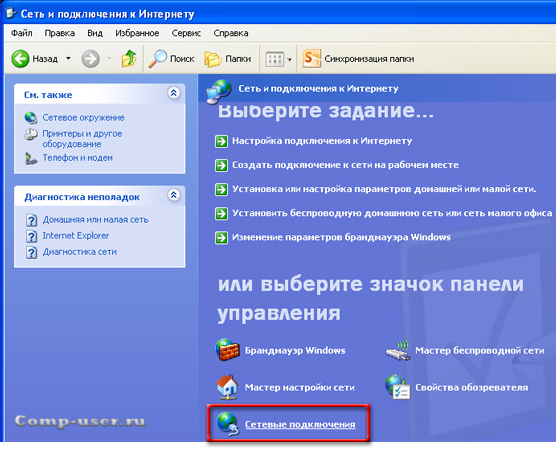The image size is (556, 451).
Task: Open the Избранное menu
Action: (137, 33)
